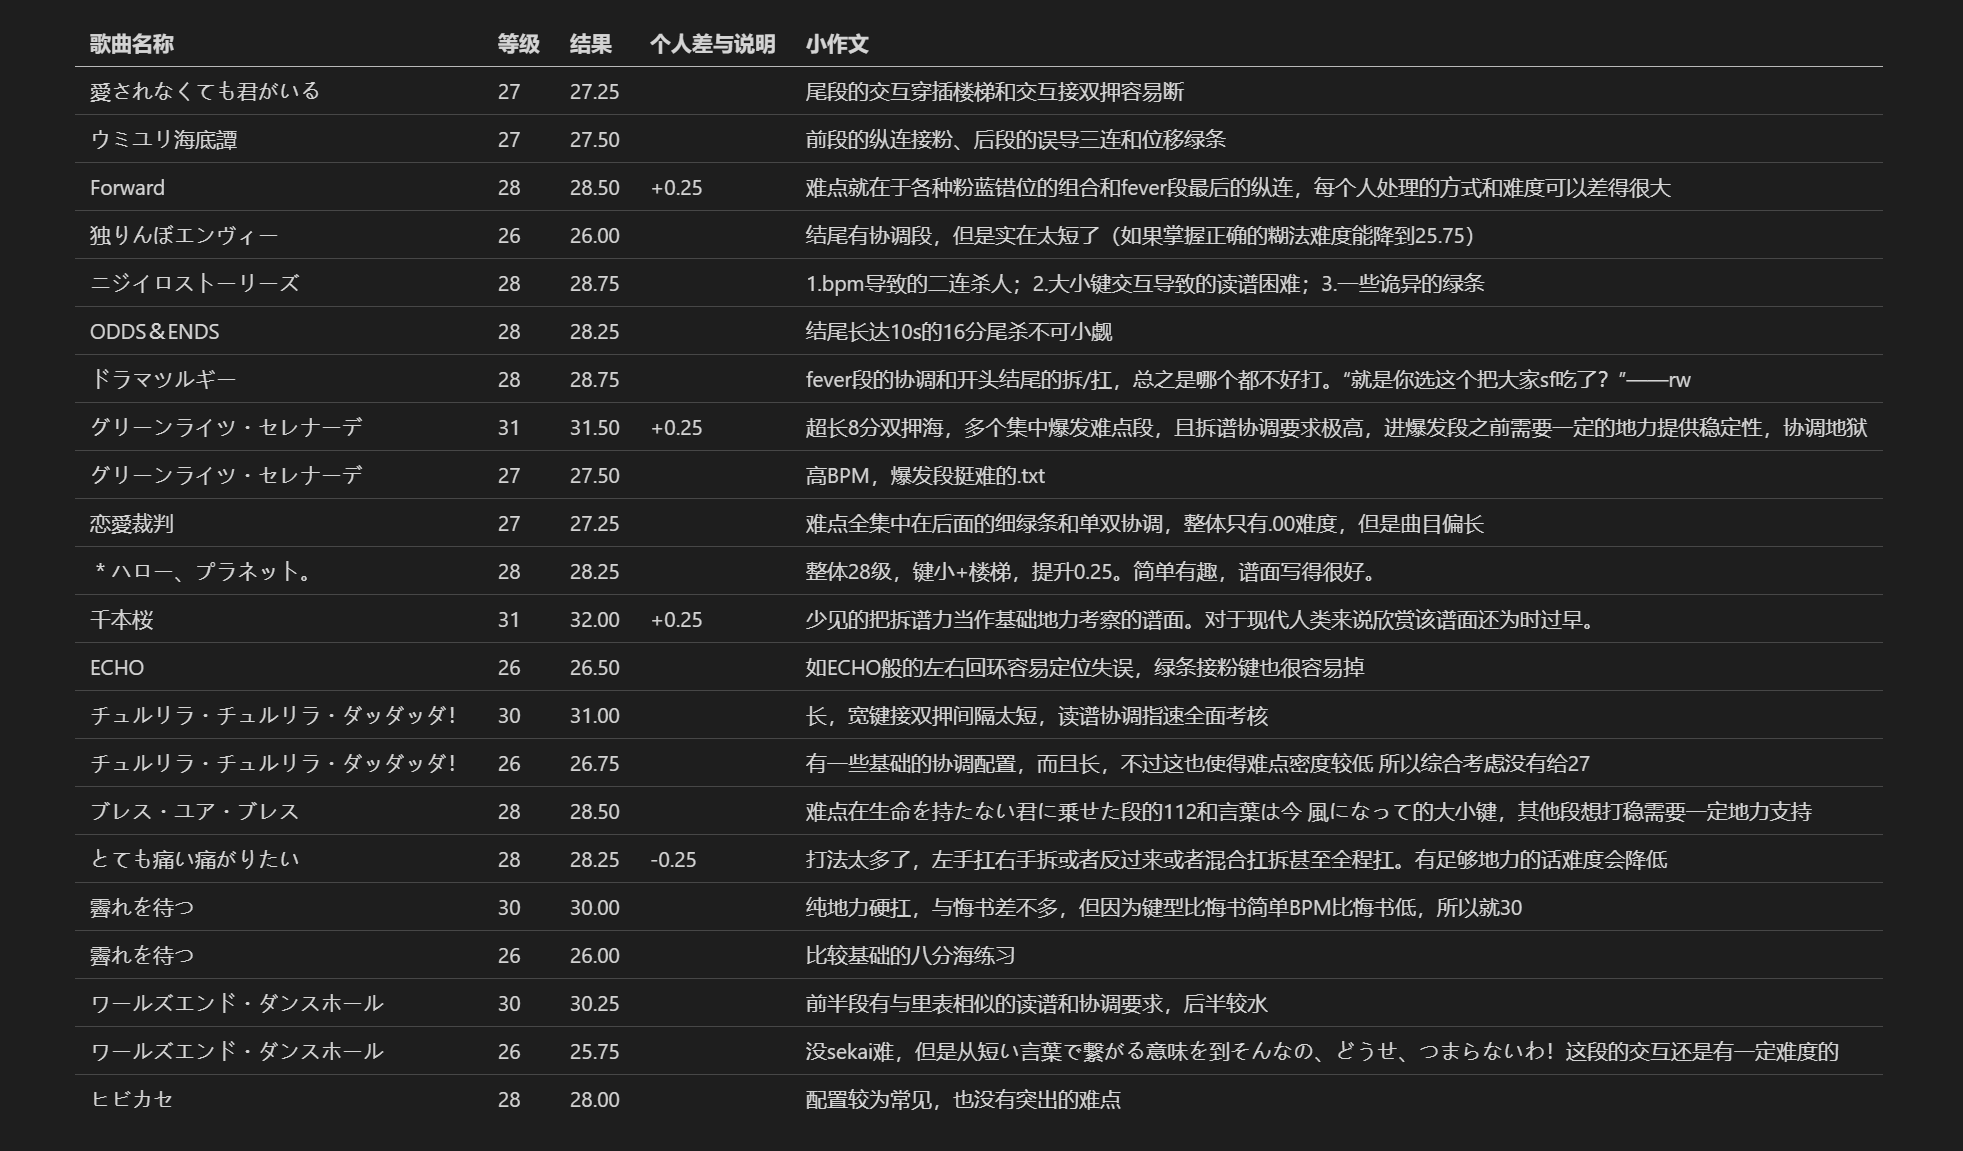Select the Forward song row name
Viewport: 1963px width, 1151px height.
pyautogui.click(x=127, y=187)
